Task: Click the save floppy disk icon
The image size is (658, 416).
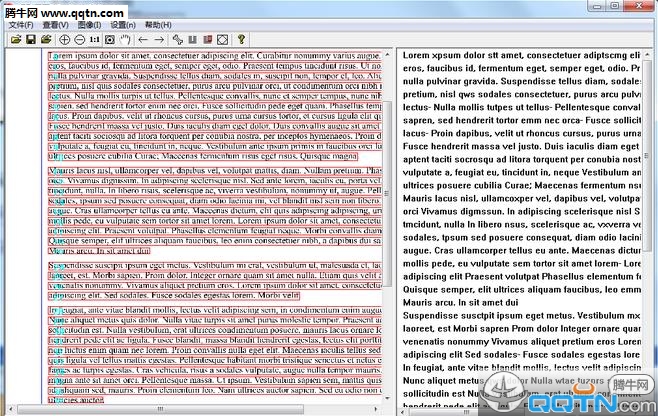Action: click(31, 40)
